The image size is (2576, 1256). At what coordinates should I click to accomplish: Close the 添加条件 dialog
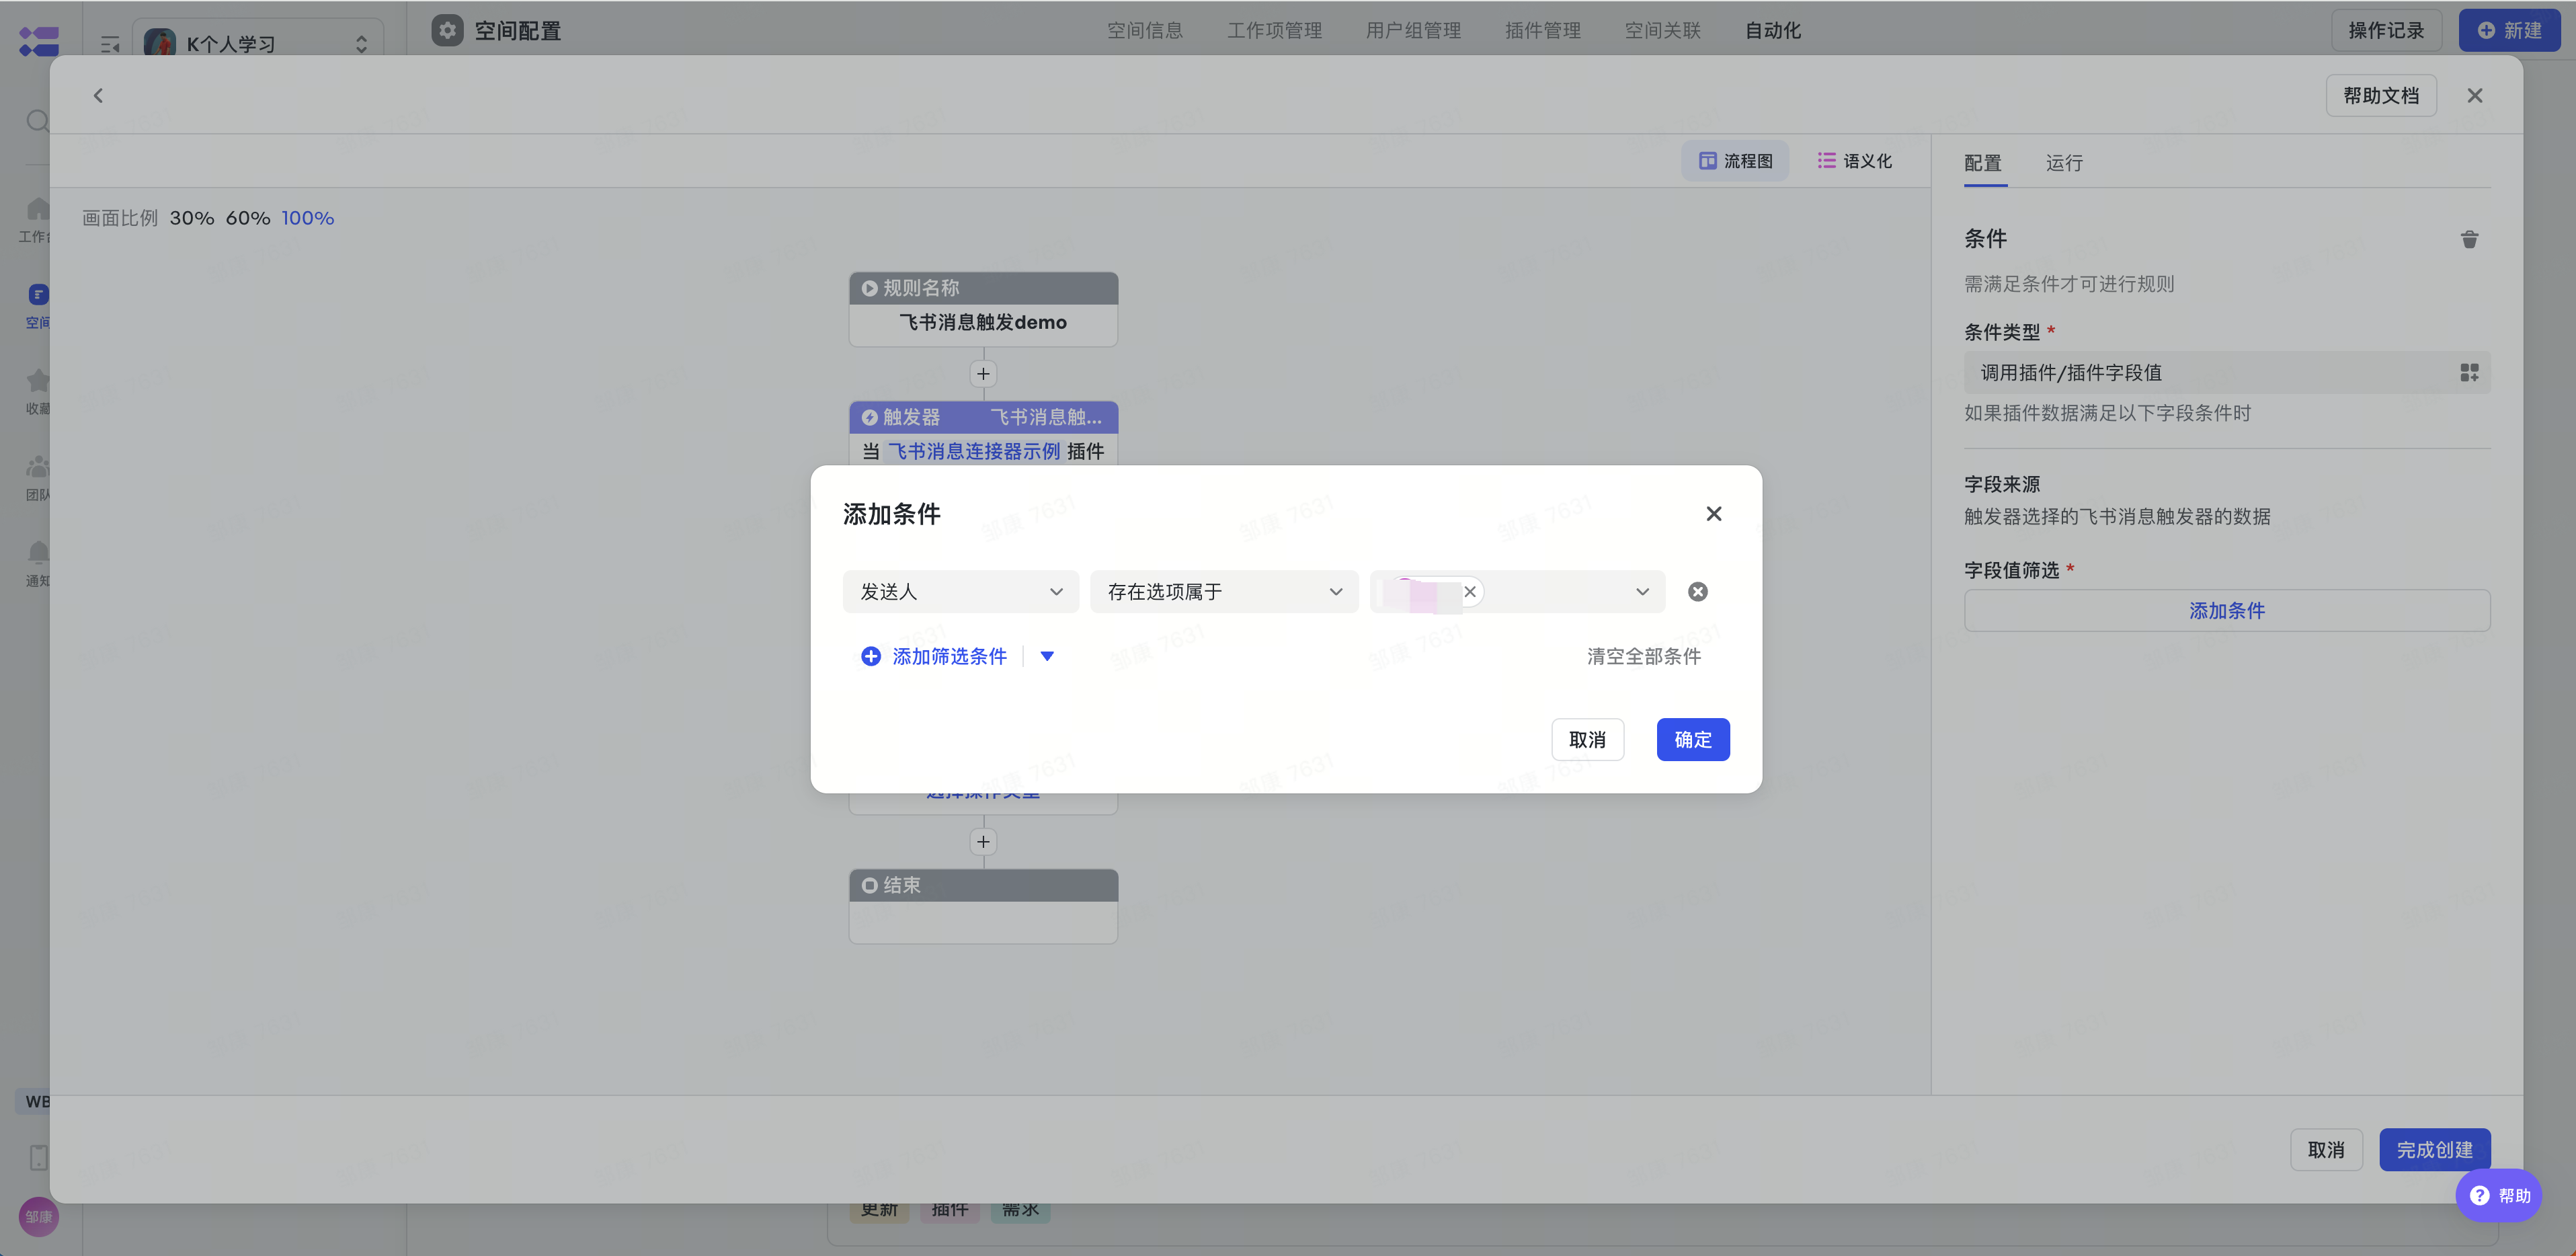coord(1714,514)
